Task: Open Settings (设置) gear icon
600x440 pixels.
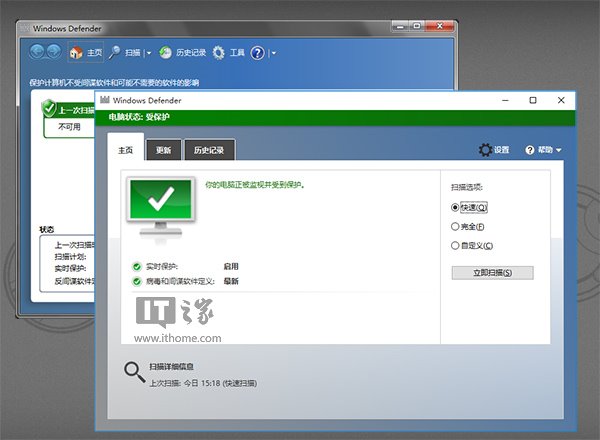Action: tap(486, 150)
